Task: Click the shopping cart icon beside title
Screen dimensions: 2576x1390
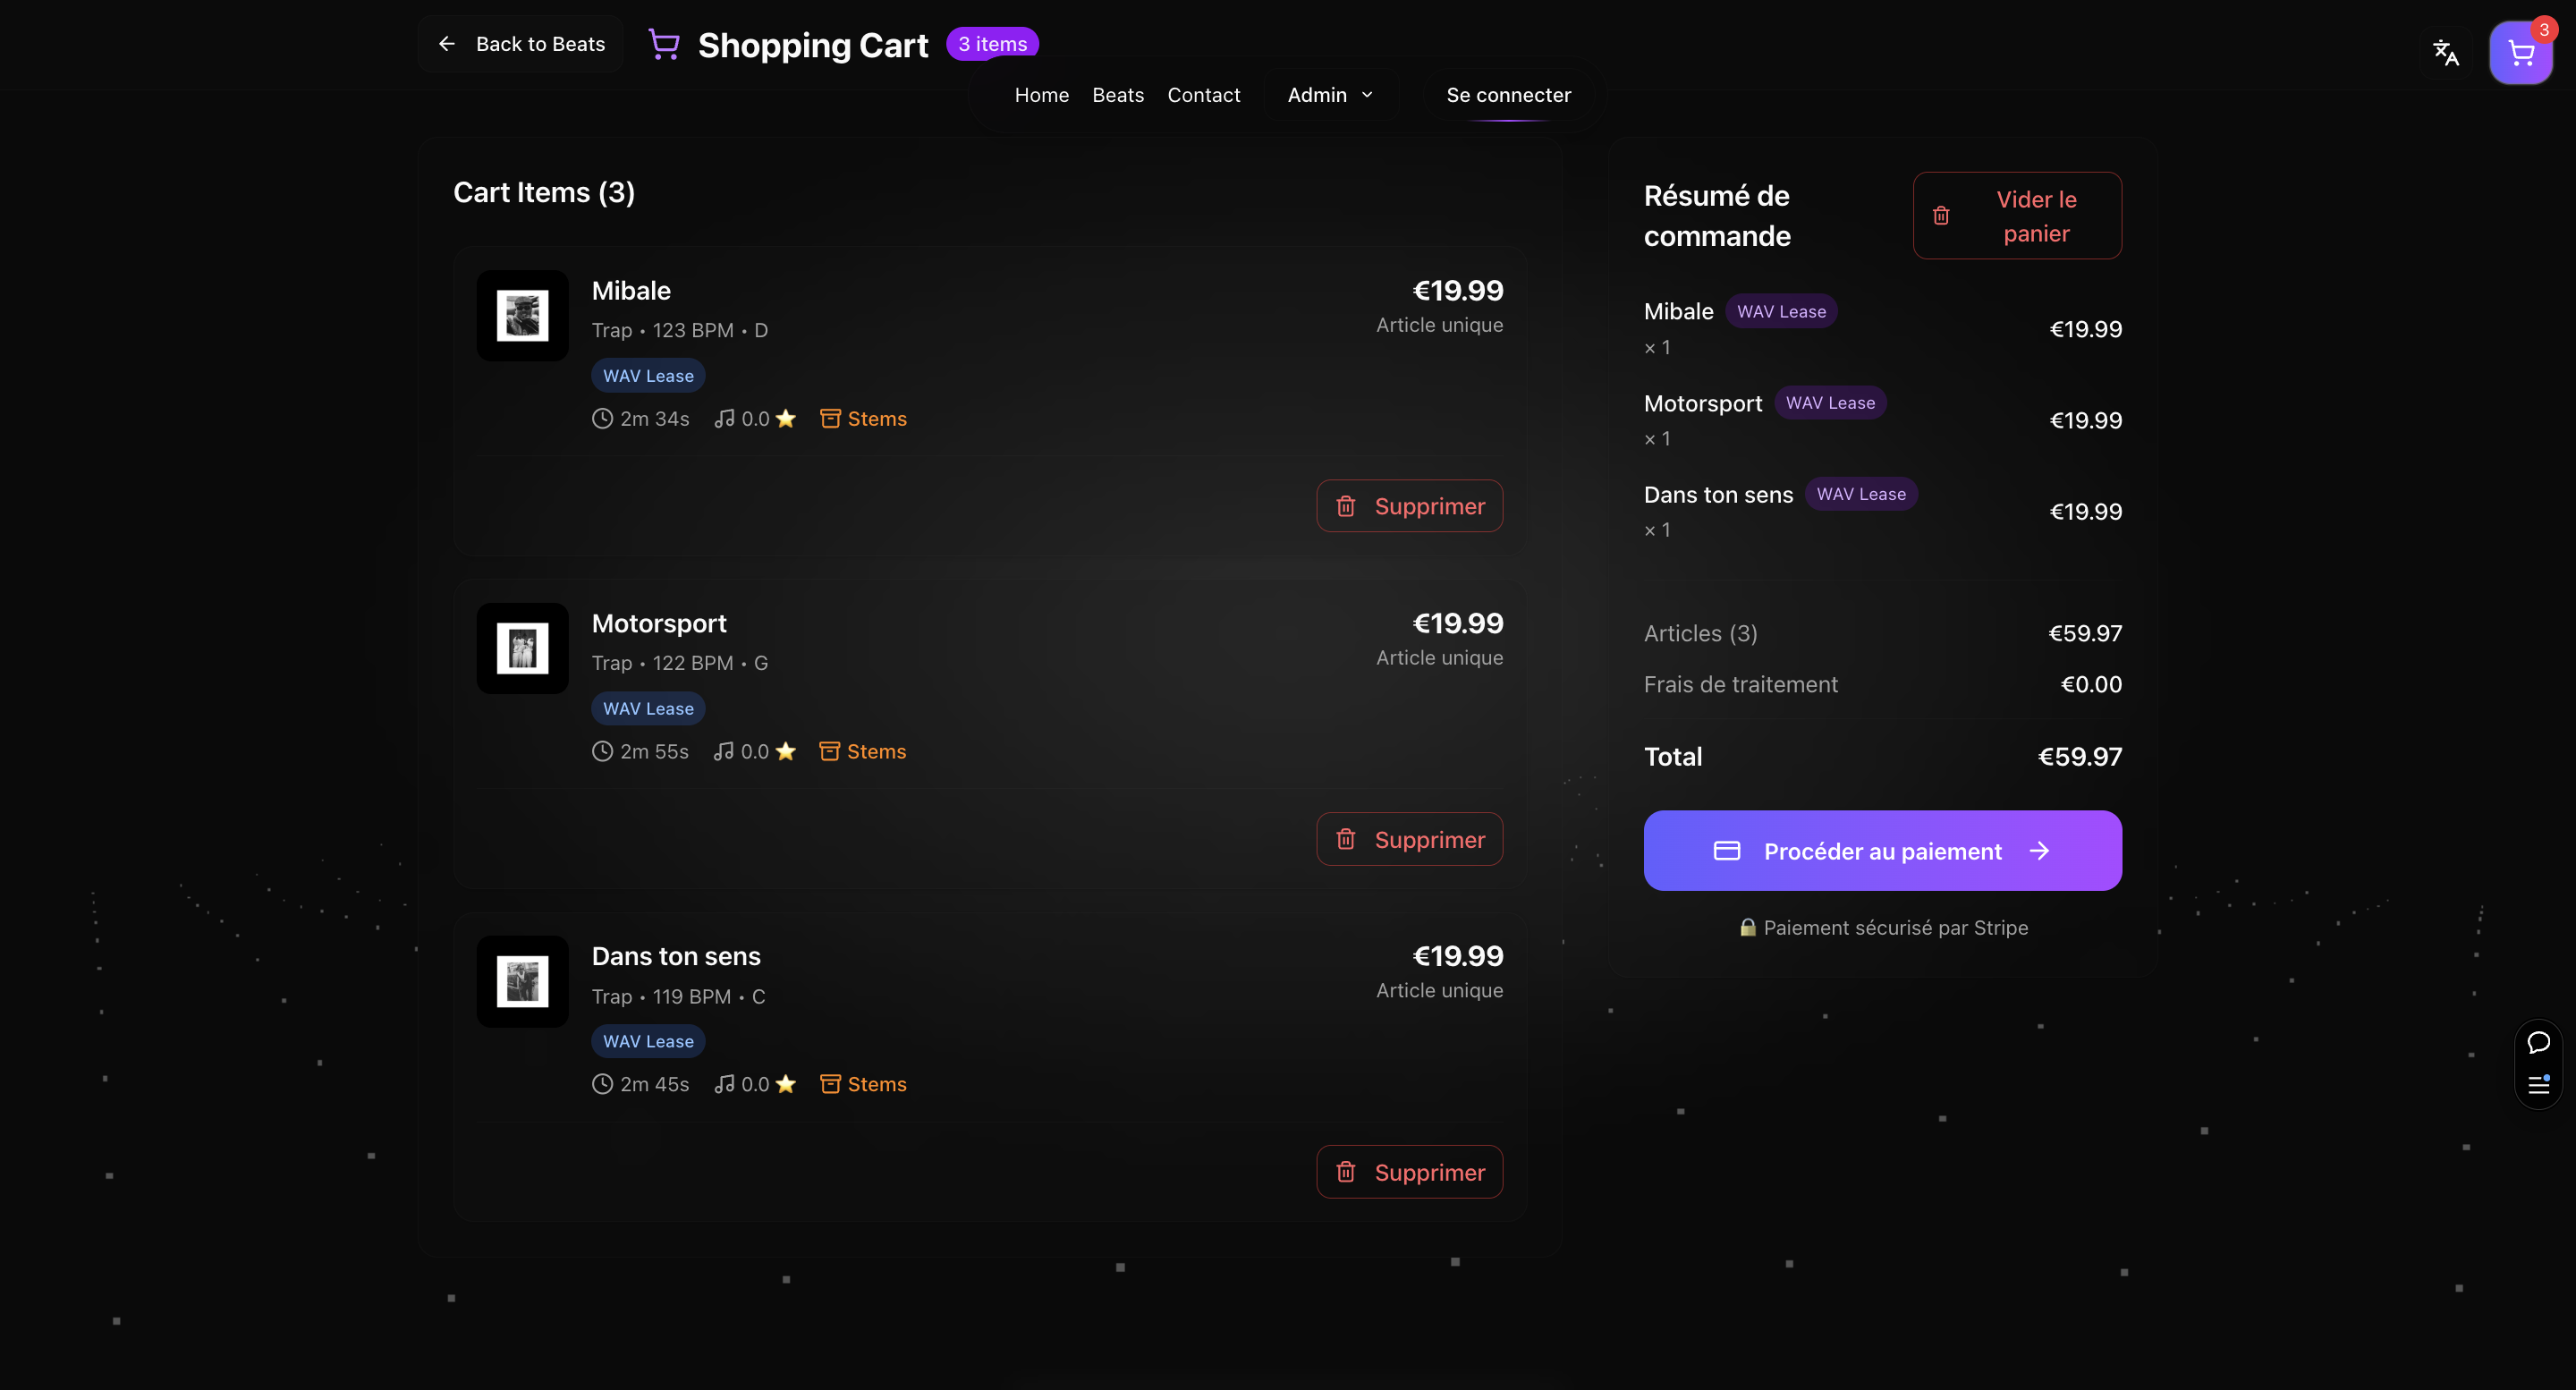Action: [x=664, y=45]
